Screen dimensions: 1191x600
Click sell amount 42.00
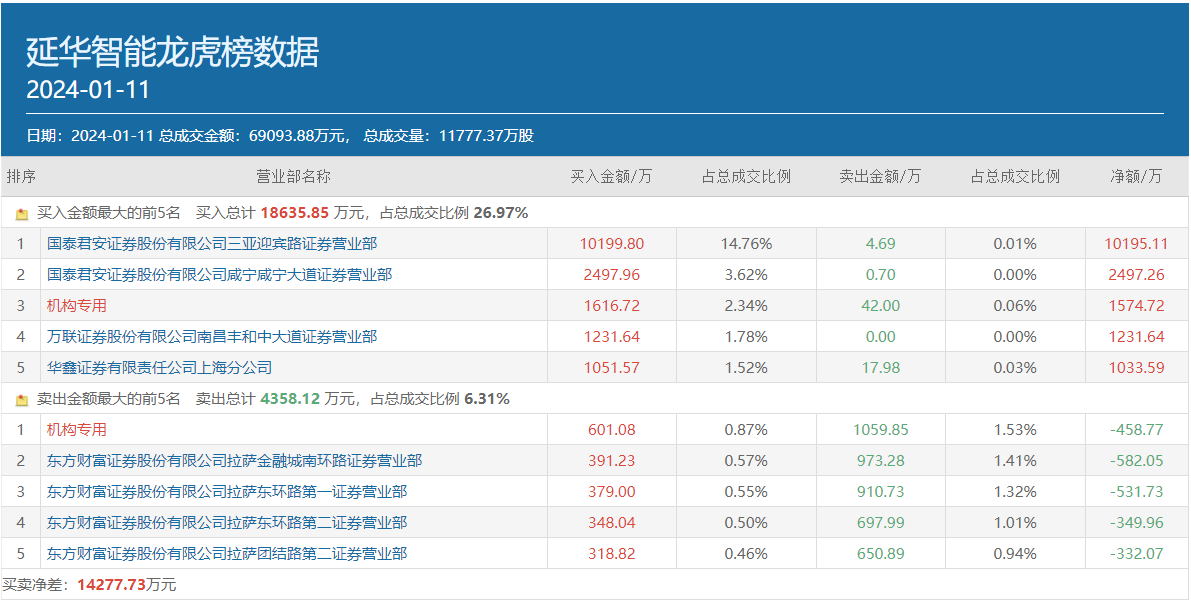tap(880, 306)
